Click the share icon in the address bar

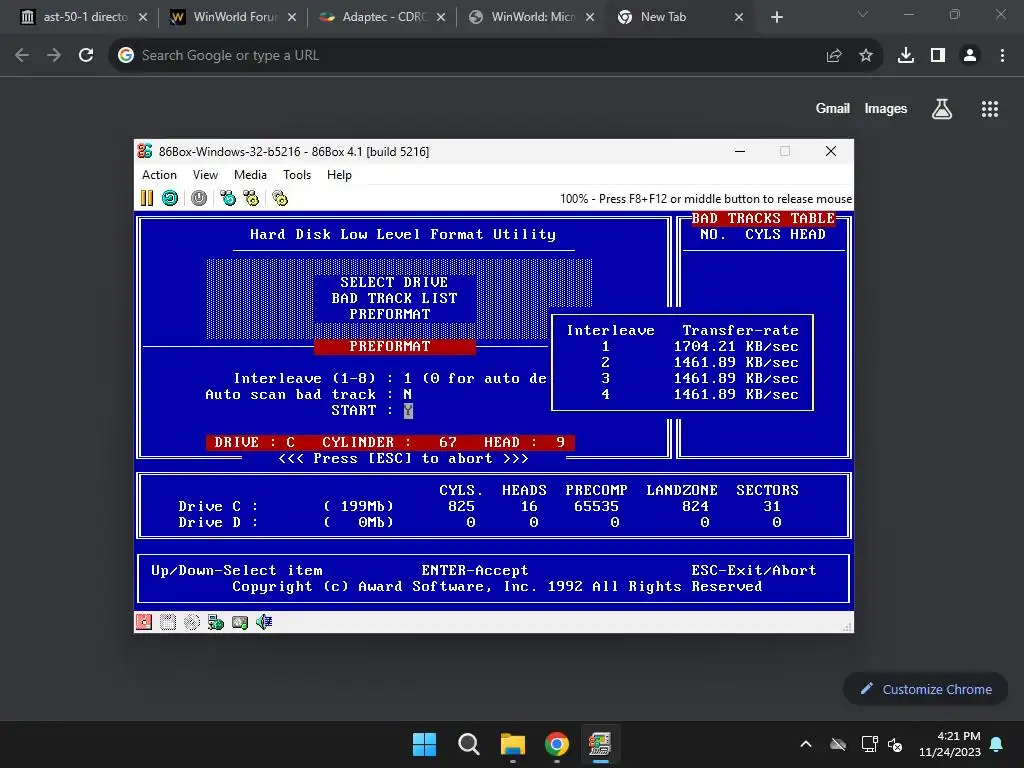[x=833, y=56]
